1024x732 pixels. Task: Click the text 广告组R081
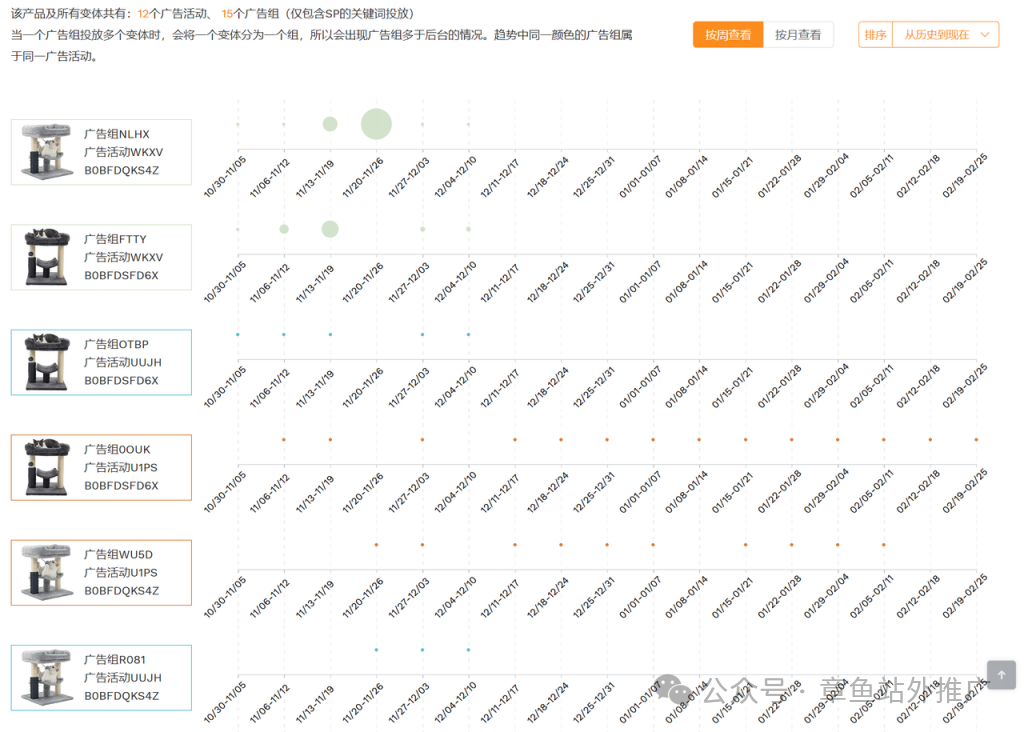point(115,660)
